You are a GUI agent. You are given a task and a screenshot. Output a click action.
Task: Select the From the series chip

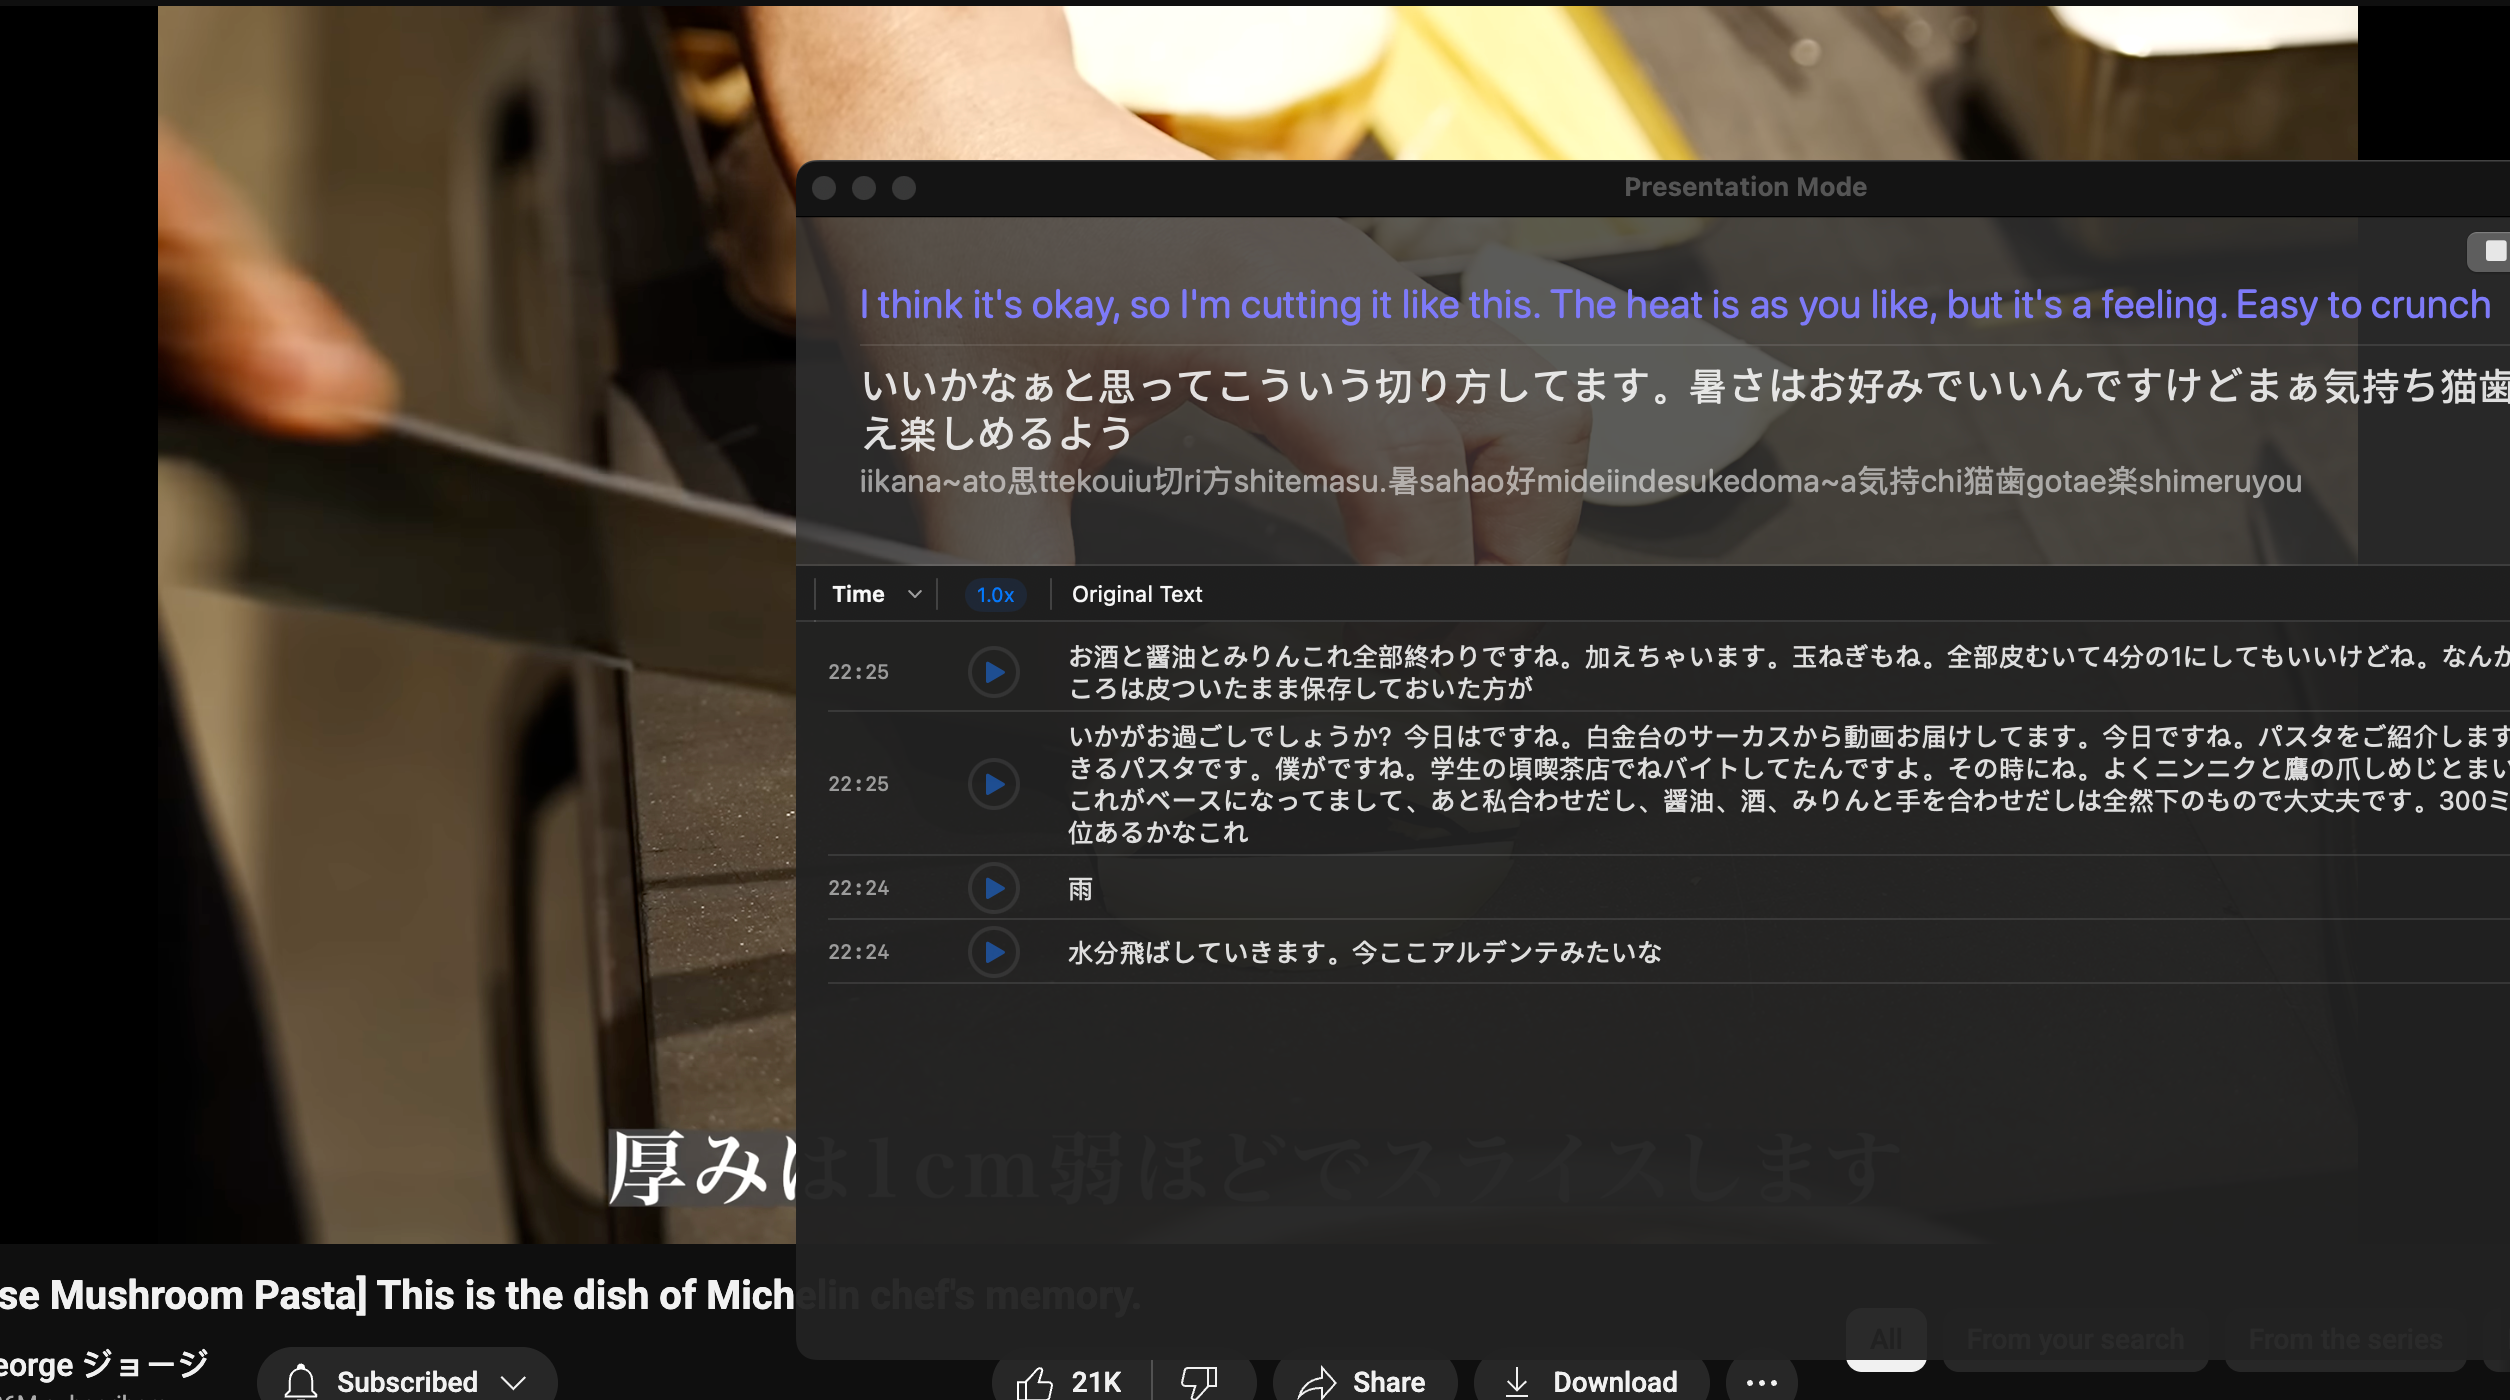(2345, 1340)
